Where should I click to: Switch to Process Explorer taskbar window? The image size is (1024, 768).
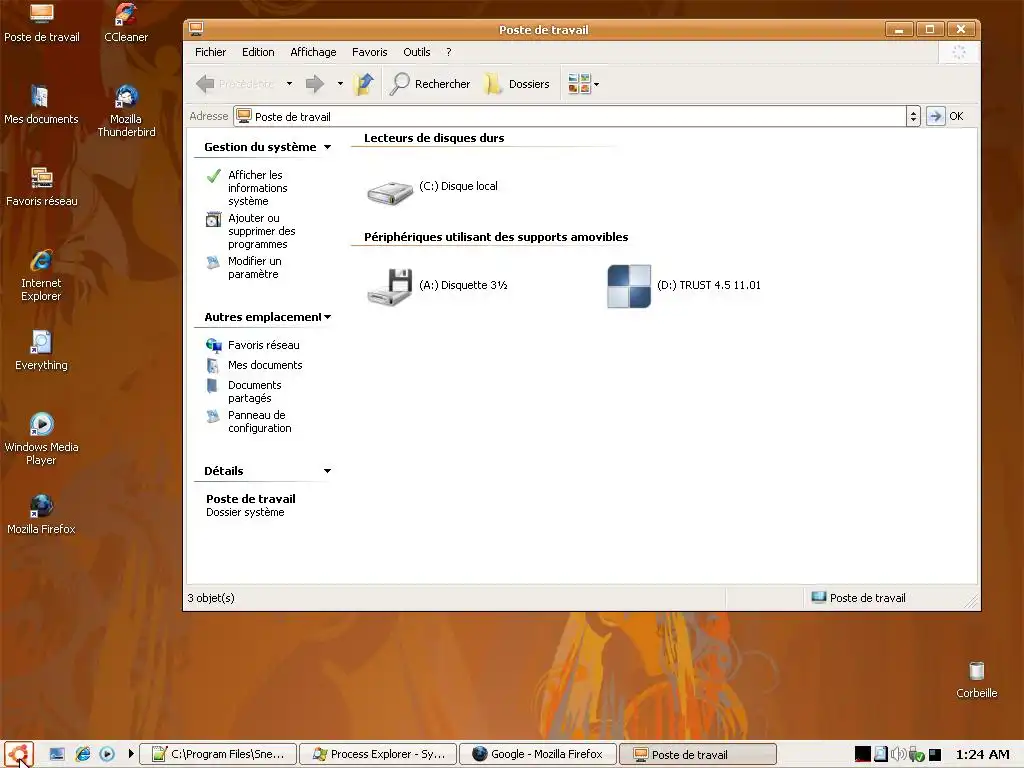coord(378,754)
